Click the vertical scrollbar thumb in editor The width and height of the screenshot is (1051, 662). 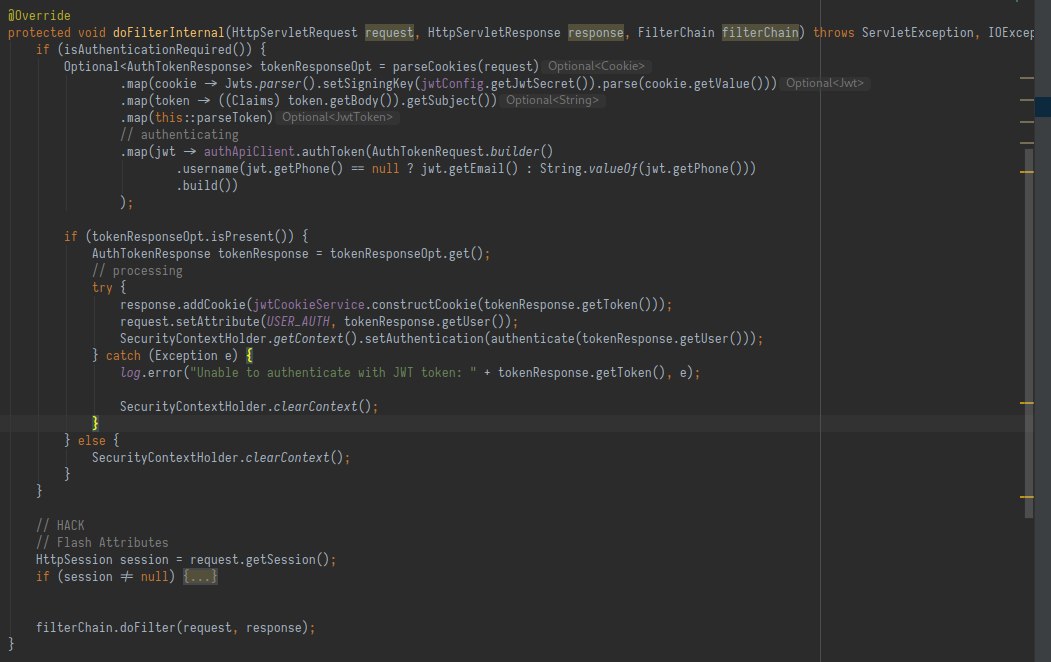pyautogui.click(x=1029, y=333)
